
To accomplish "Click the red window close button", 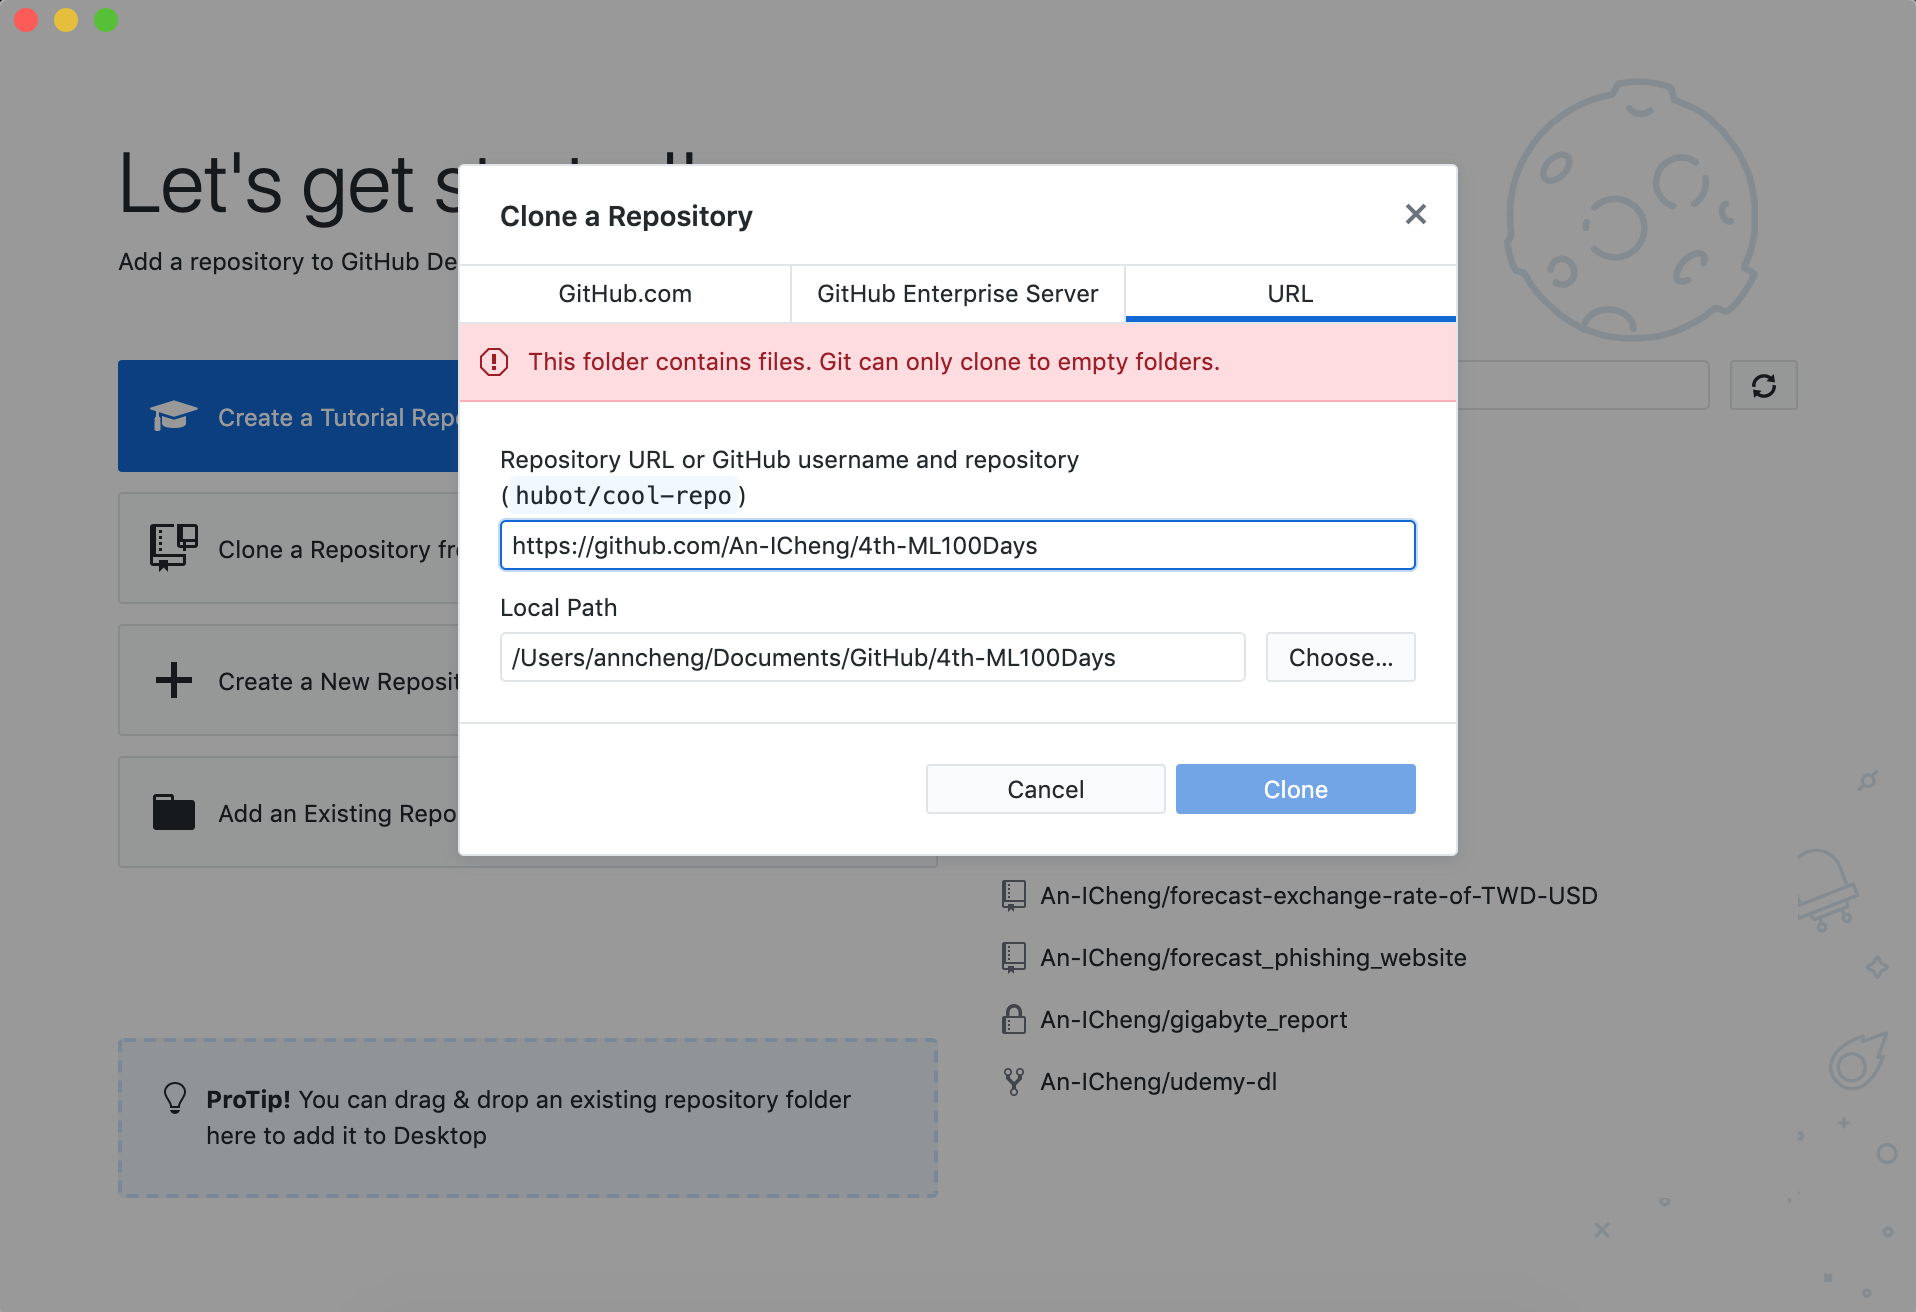I will [x=26, y=20].
